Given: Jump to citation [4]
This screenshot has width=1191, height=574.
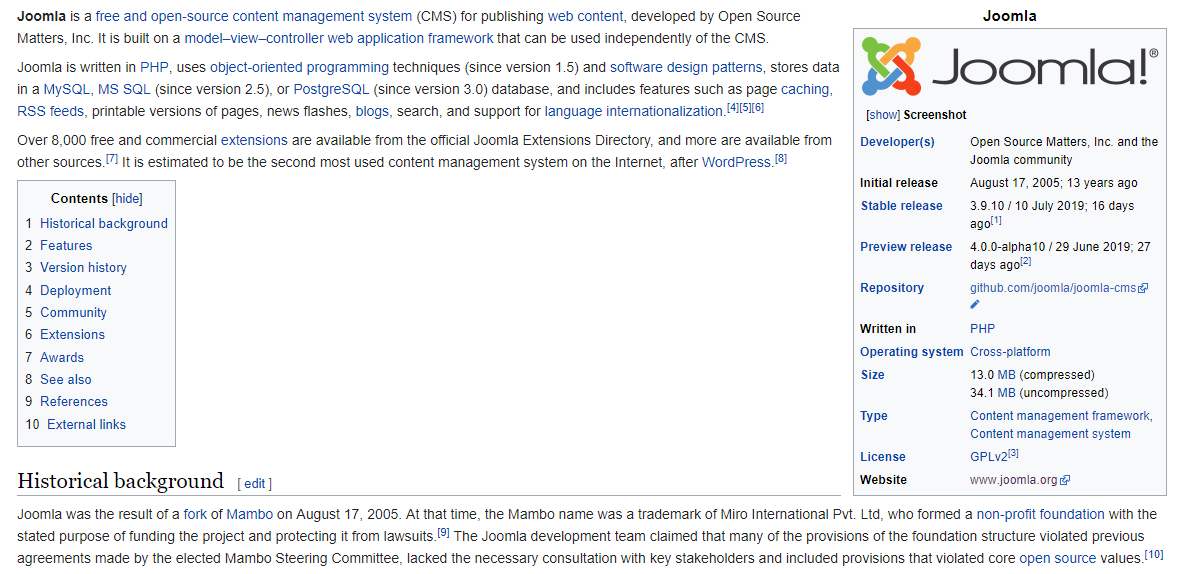Looking at the screenshot, I should point(733,107).
